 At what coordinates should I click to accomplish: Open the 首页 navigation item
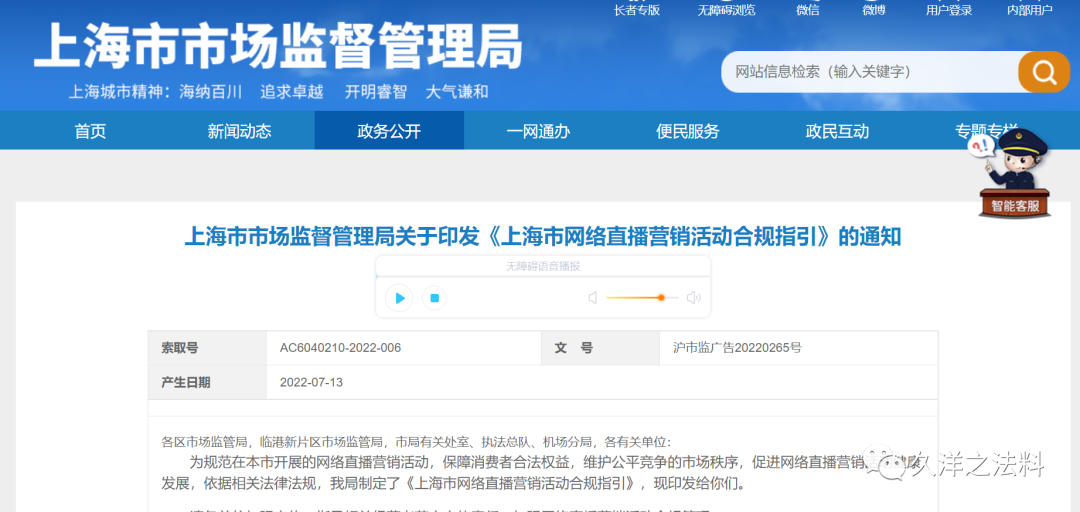(x=90, y=131)
